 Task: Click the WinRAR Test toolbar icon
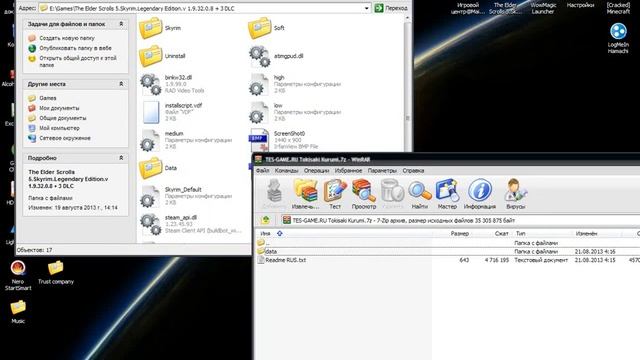pyautogui.click(x=335, y=194)
